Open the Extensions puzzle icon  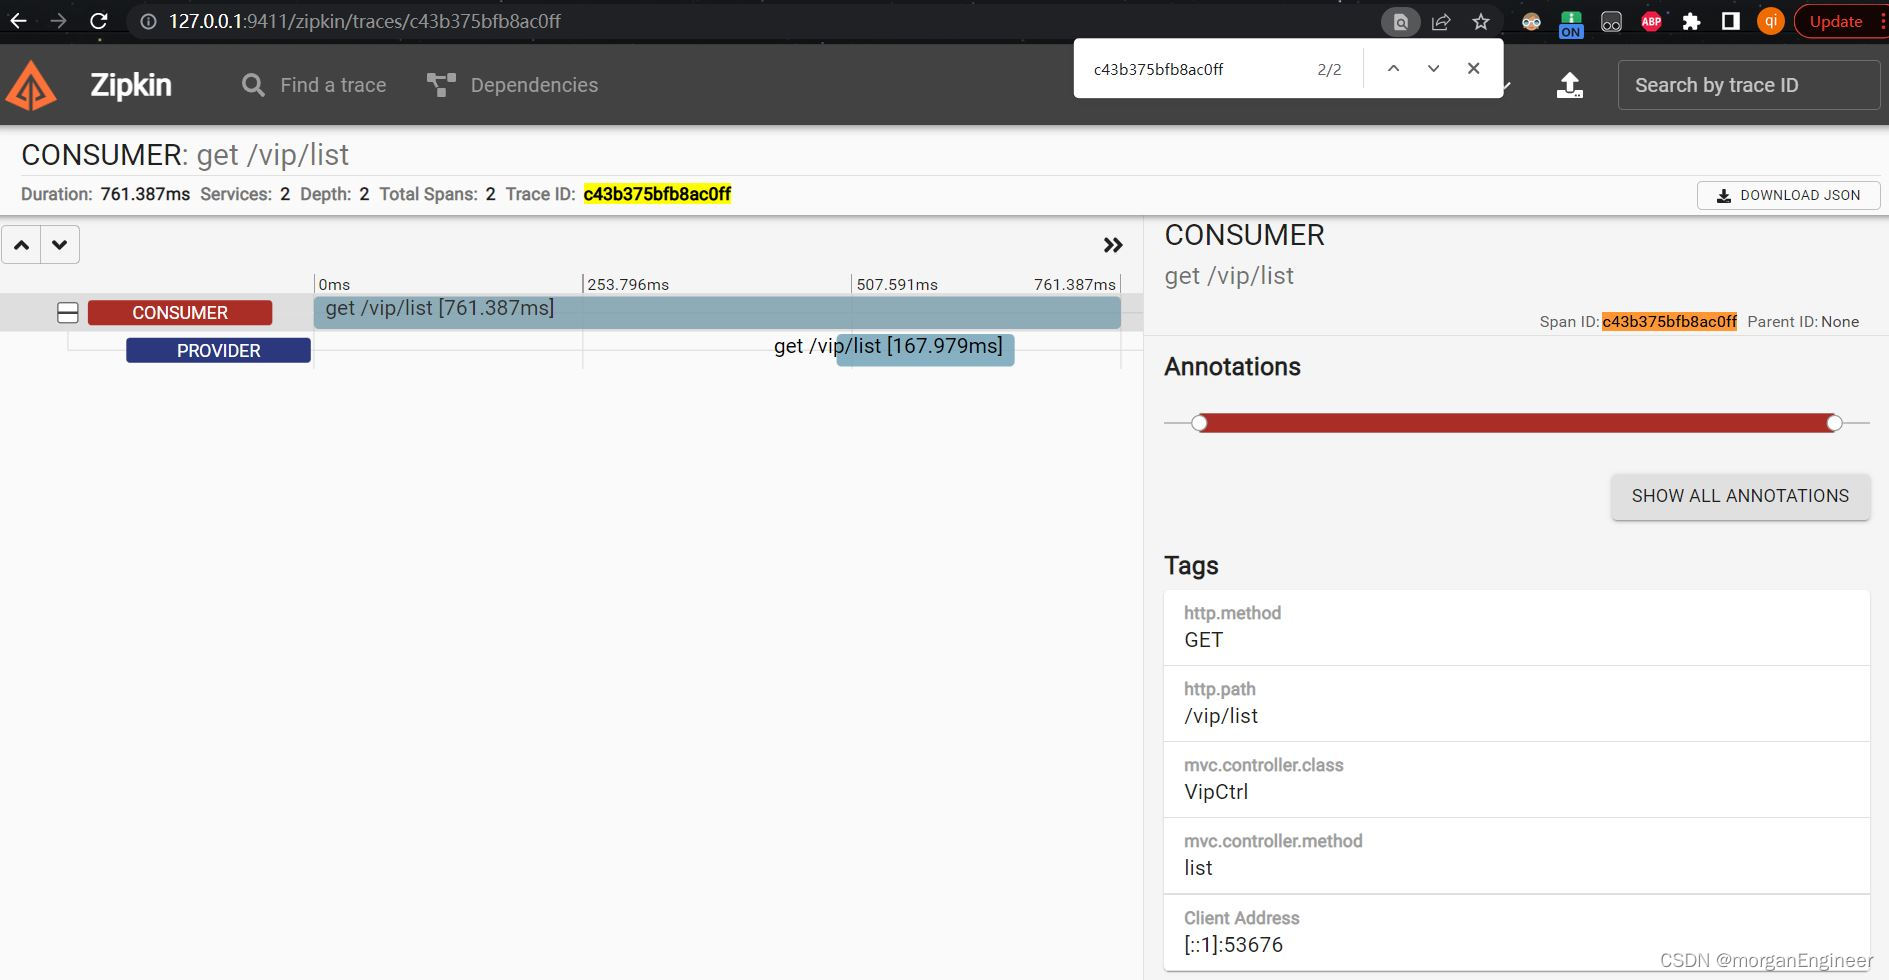point(1691,21)
